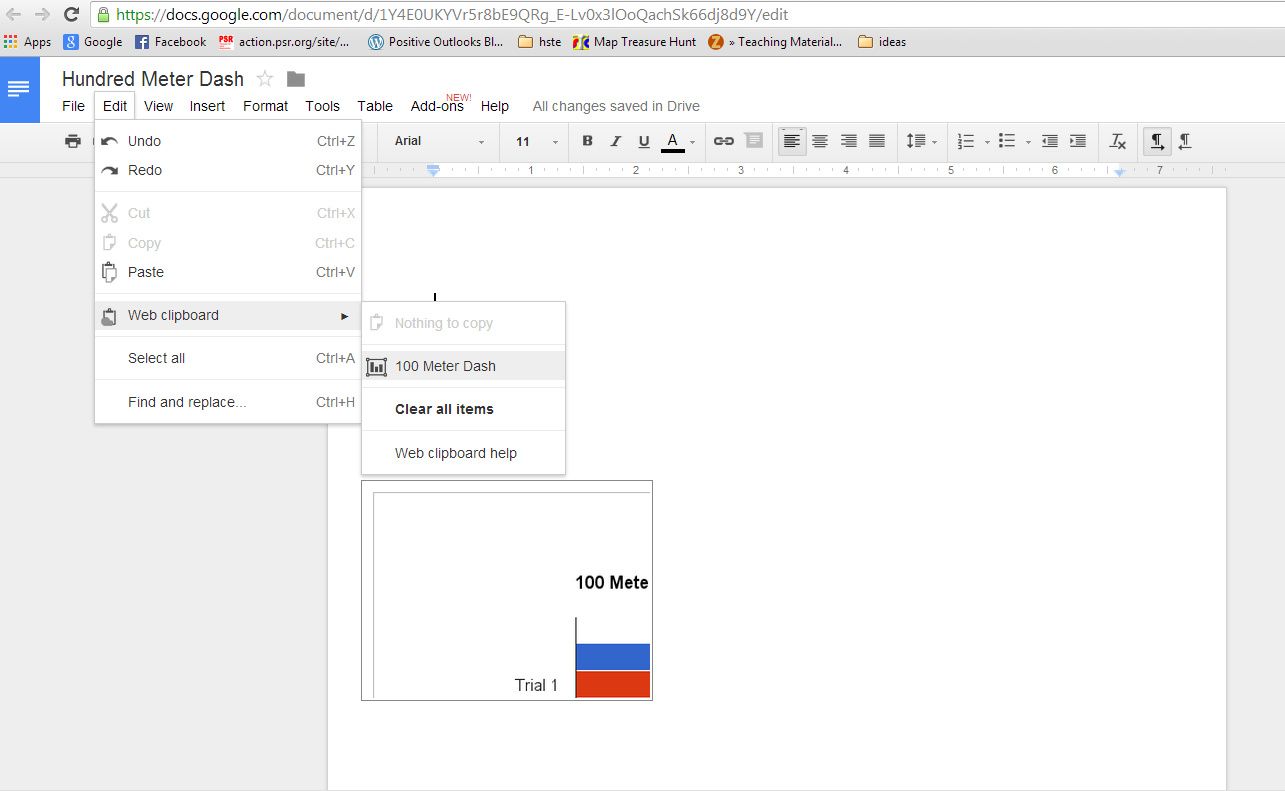
Task: Select Right align
Action: (x=849, y=141)
